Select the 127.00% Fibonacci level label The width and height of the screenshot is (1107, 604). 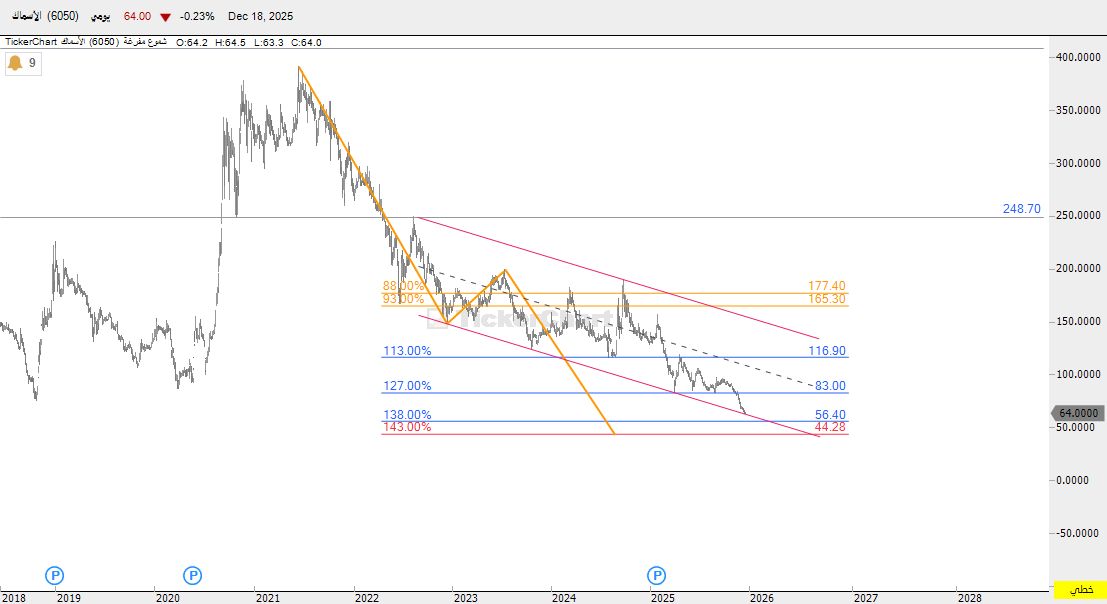(x=407, y=386)
